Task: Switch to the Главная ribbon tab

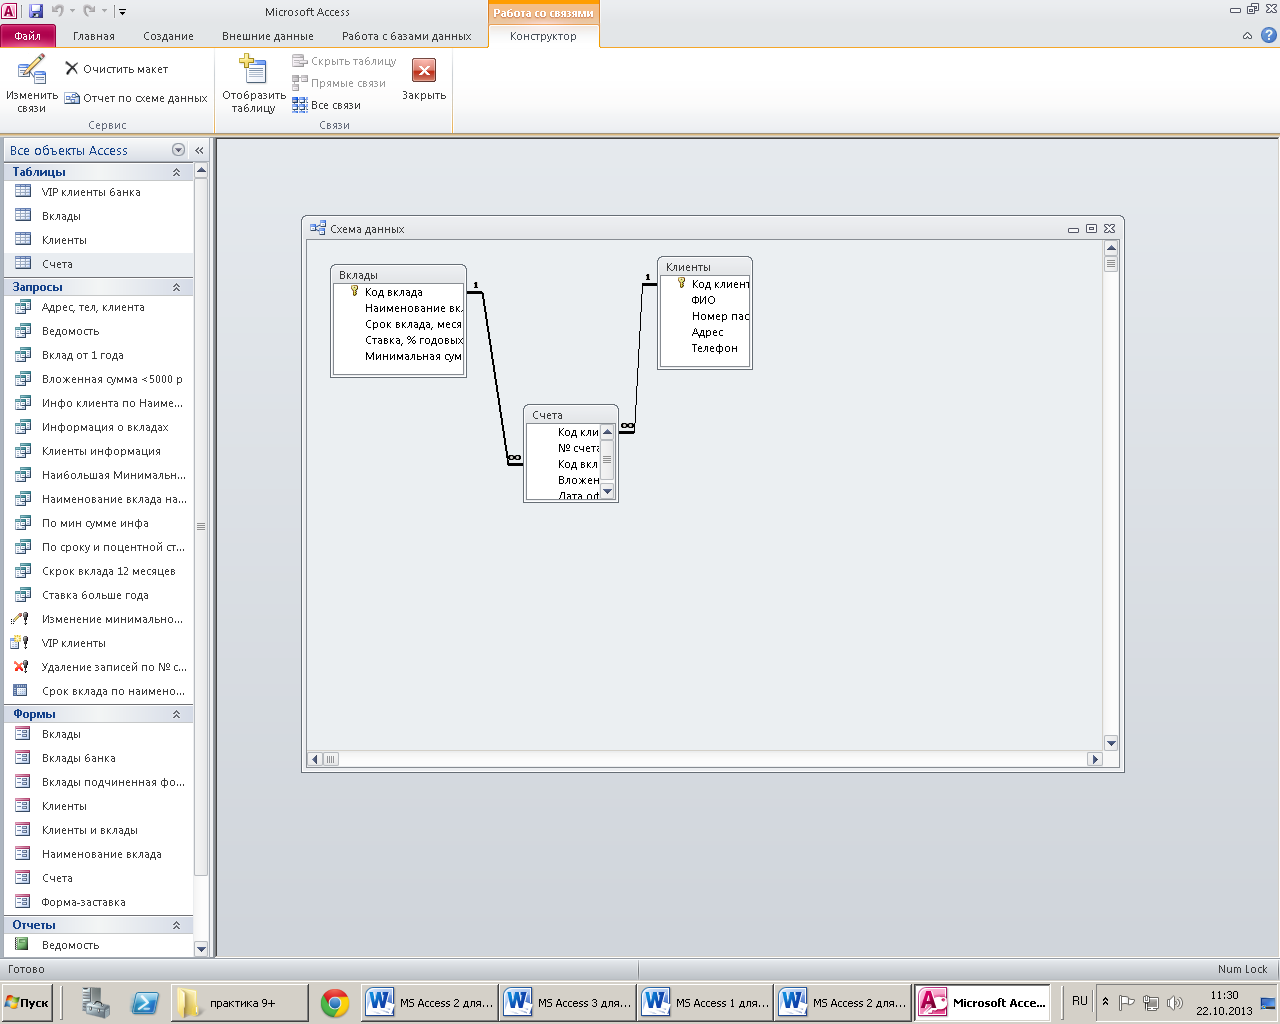Action: [94, 36]
